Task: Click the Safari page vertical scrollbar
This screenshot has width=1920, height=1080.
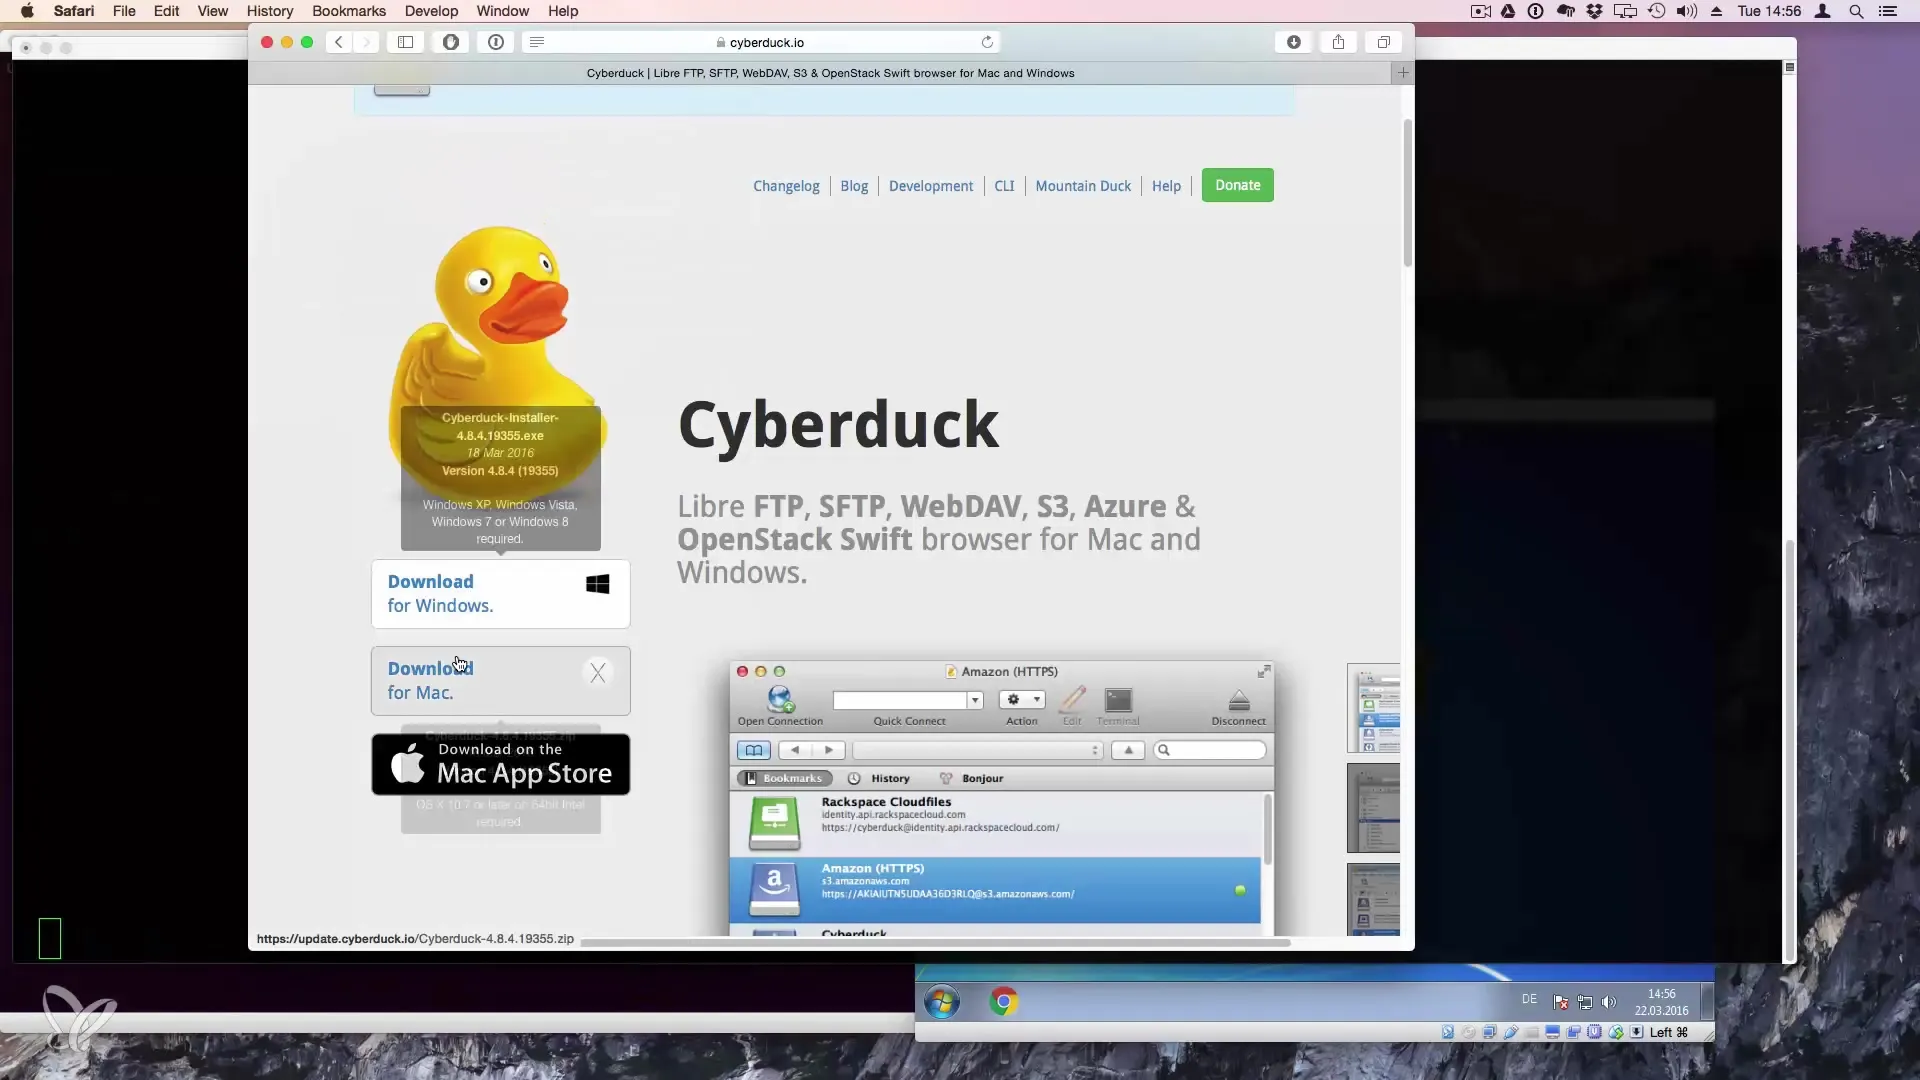Action: coord(1408,193)
